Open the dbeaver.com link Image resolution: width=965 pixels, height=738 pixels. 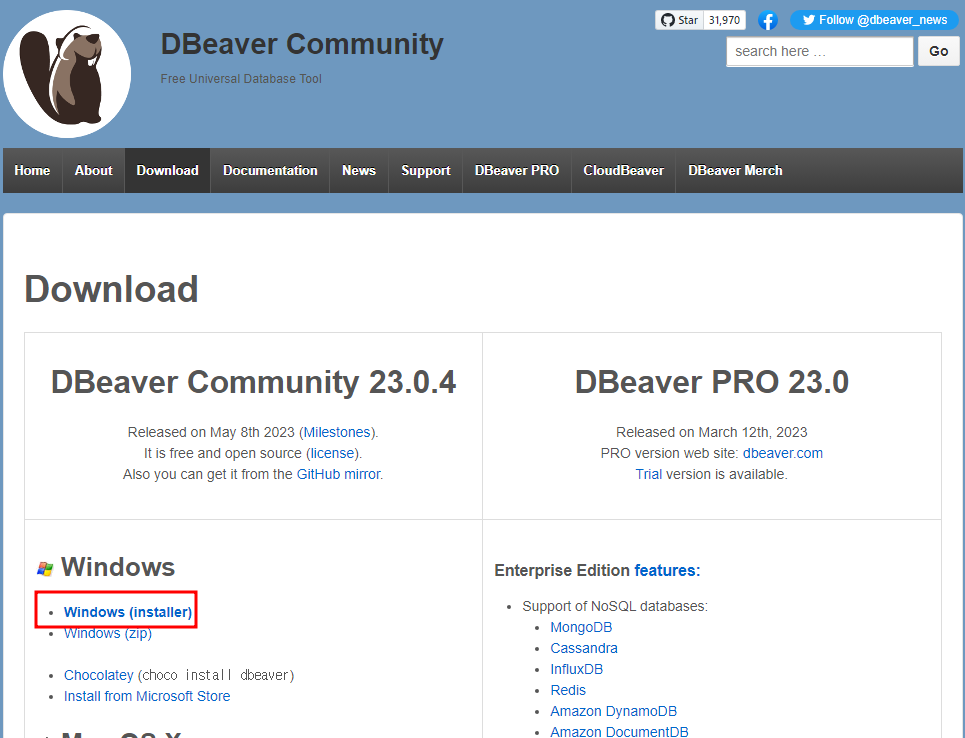[x=783, y=453]
